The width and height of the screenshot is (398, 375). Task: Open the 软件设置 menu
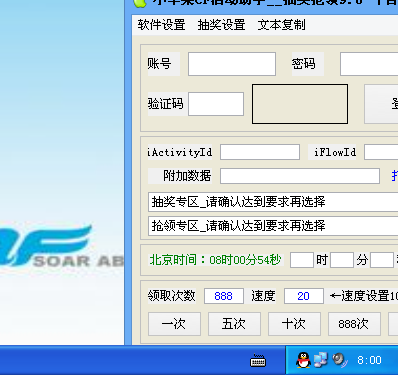click(161, 25)
